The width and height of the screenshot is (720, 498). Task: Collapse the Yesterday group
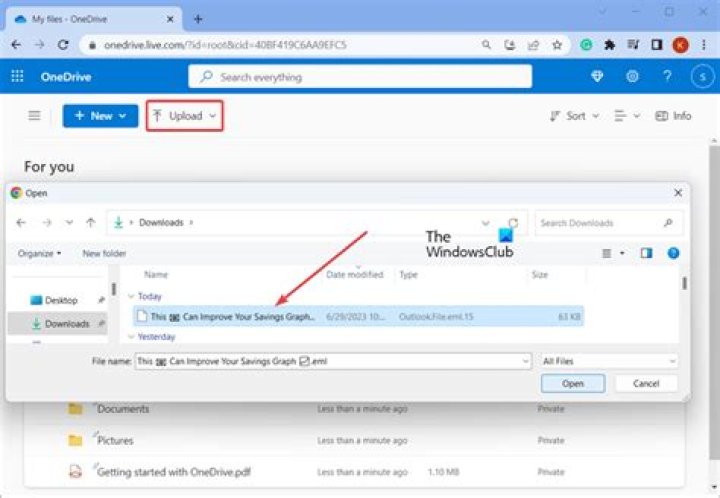point(131,337)
